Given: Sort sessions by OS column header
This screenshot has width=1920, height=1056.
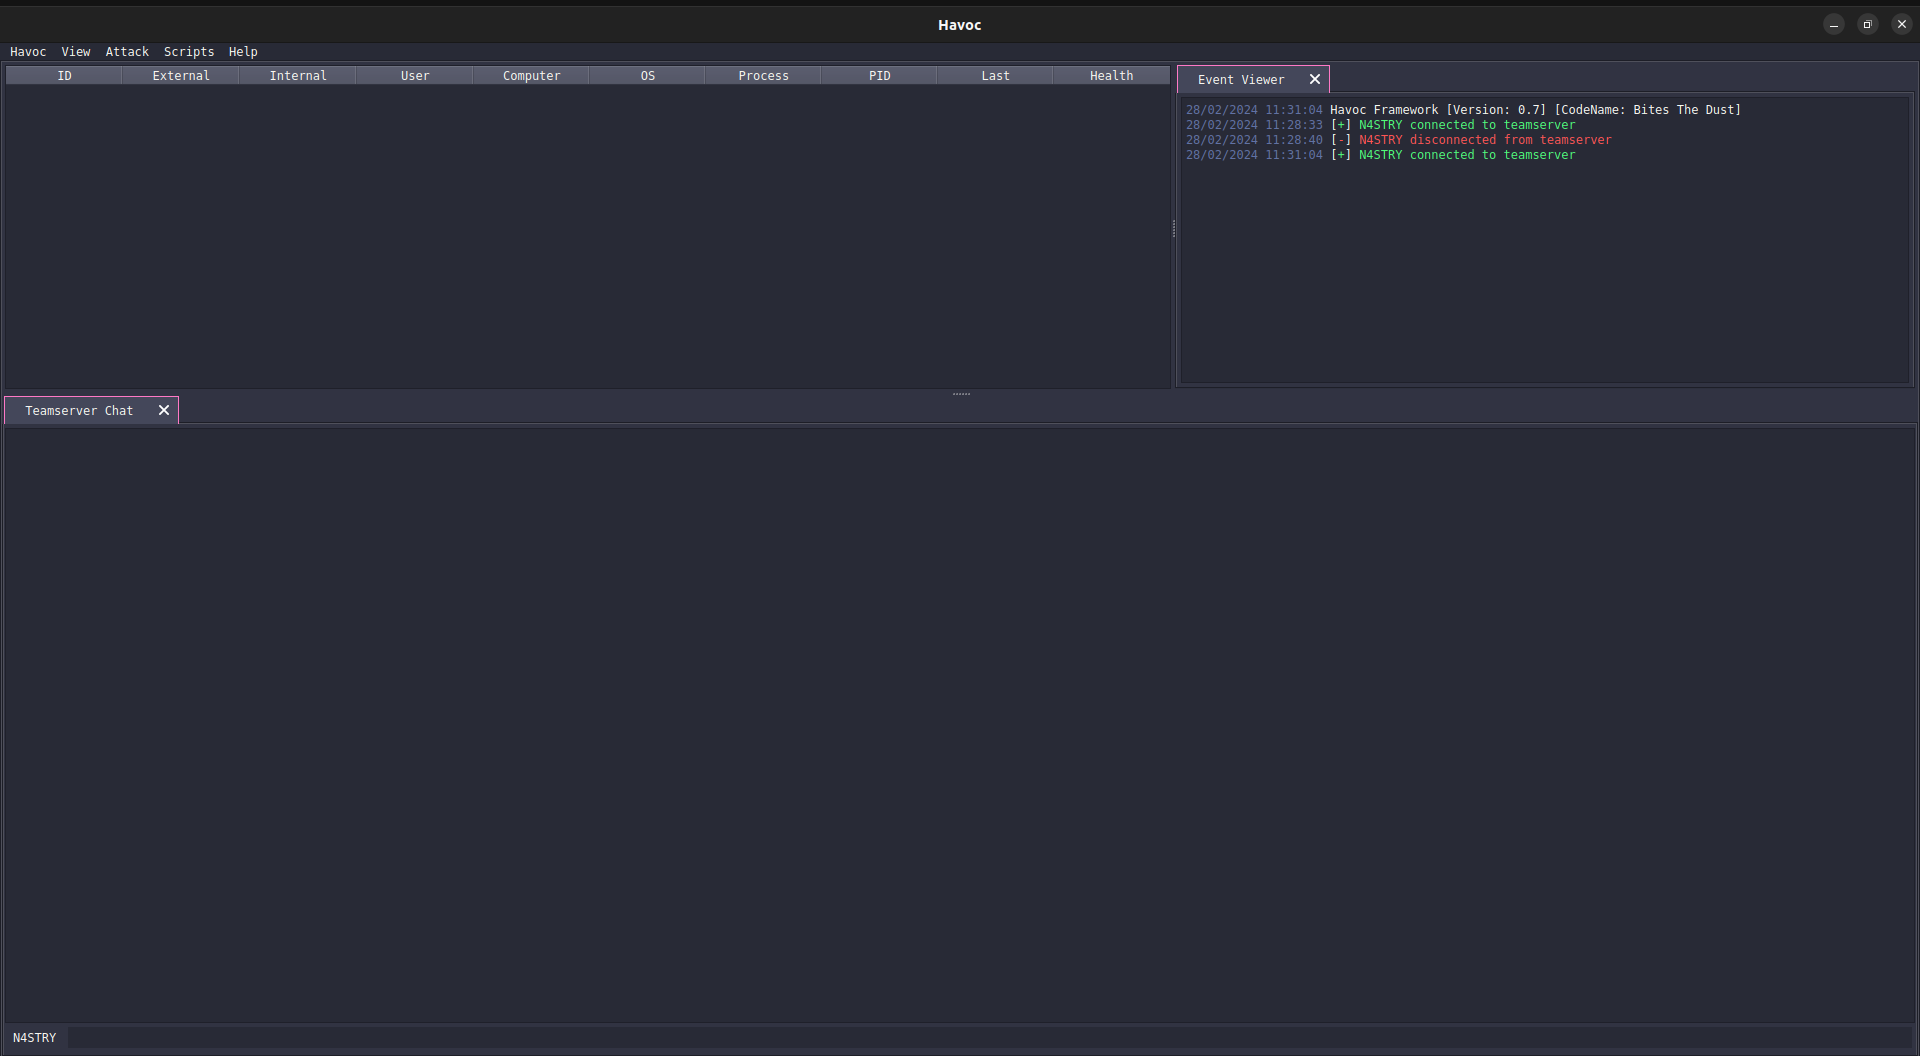Looking at the screenshot, I should [x=647, y=76].
